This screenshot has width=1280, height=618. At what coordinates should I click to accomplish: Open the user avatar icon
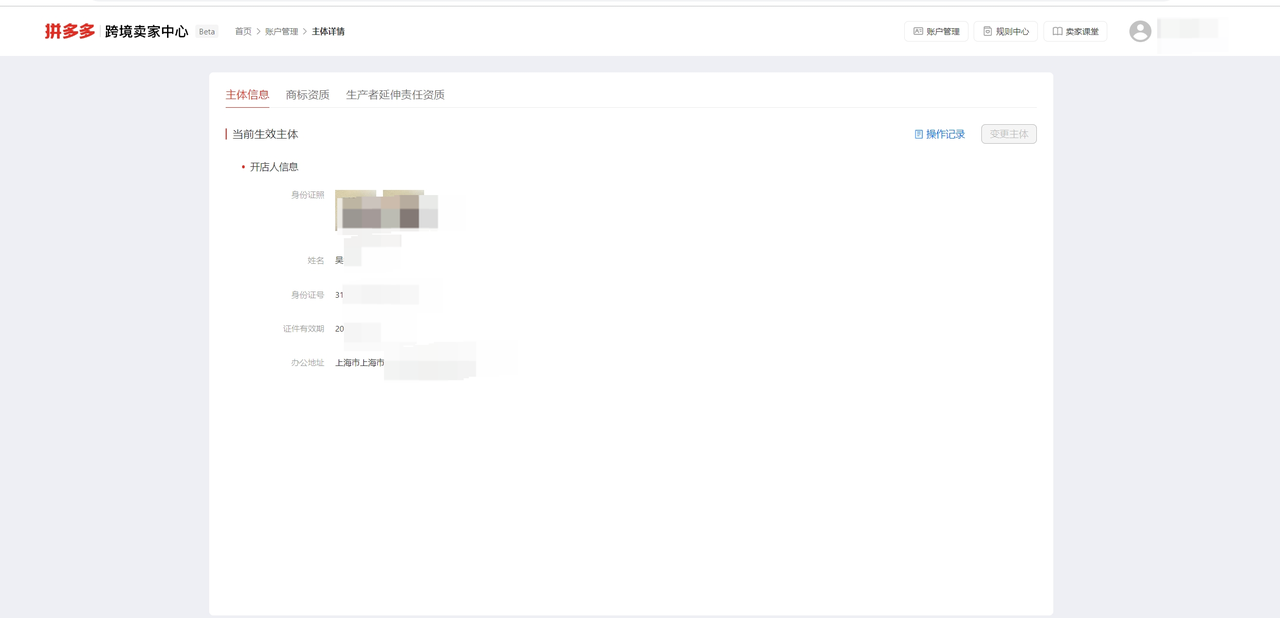pyautogui.click(x=1140, y=31)
